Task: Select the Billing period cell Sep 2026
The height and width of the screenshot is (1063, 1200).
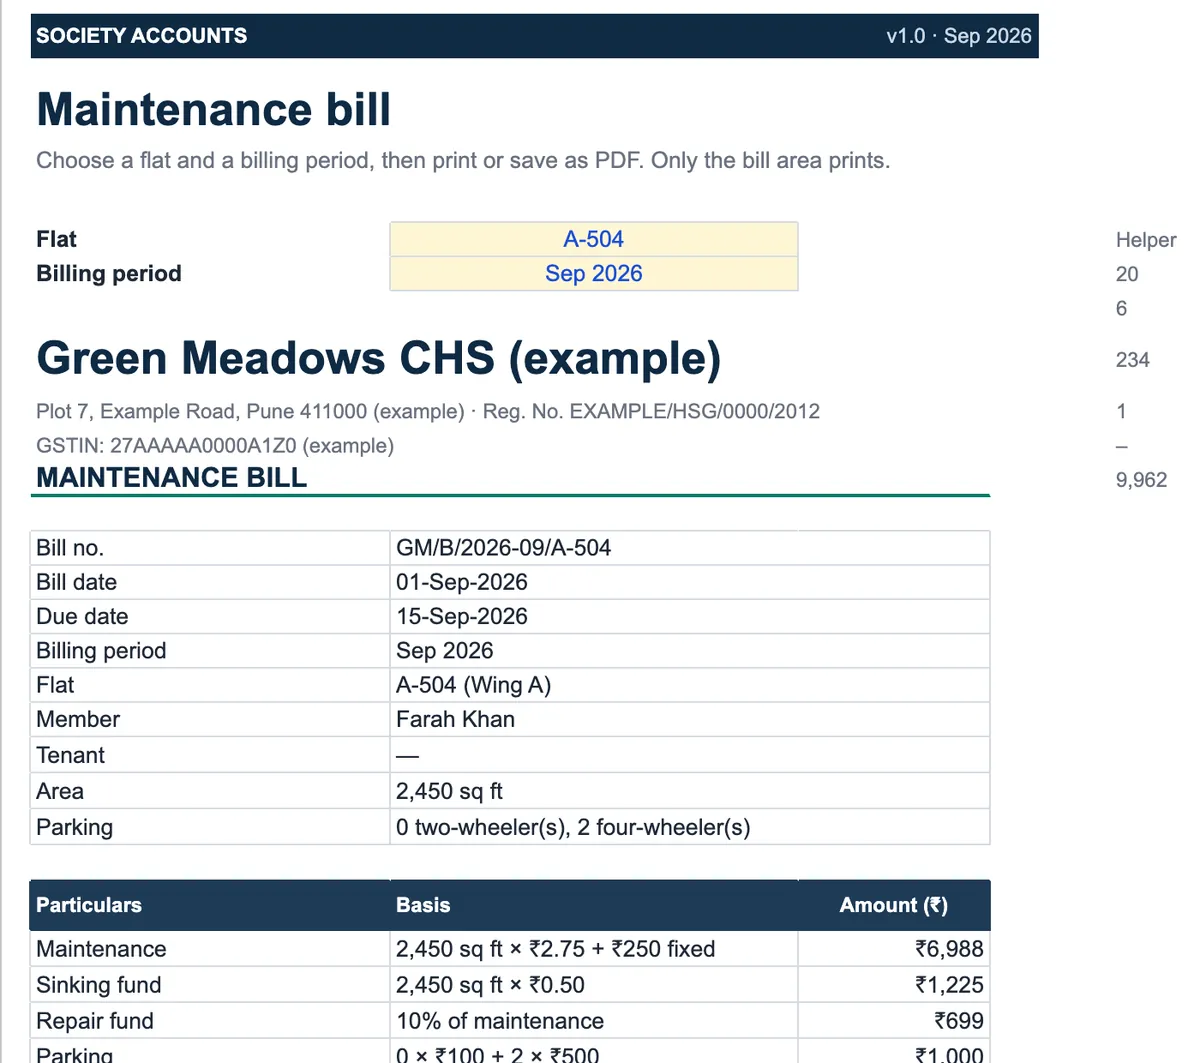Action: tap(593, 274)
